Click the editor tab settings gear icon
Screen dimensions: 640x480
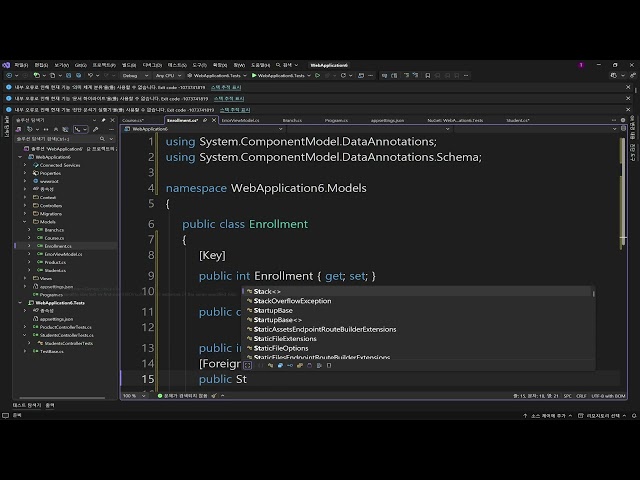pyautogui.click(x=623, y=120)
